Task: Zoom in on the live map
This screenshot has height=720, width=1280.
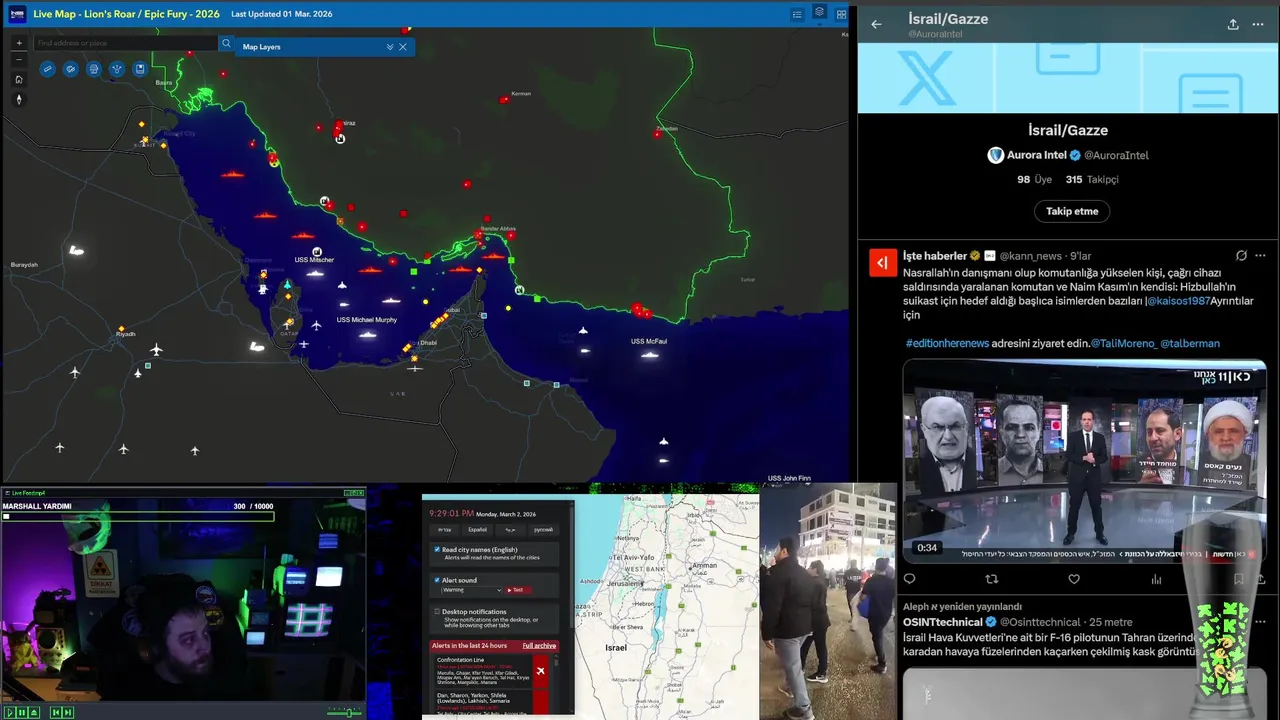Action: (19, 43)
